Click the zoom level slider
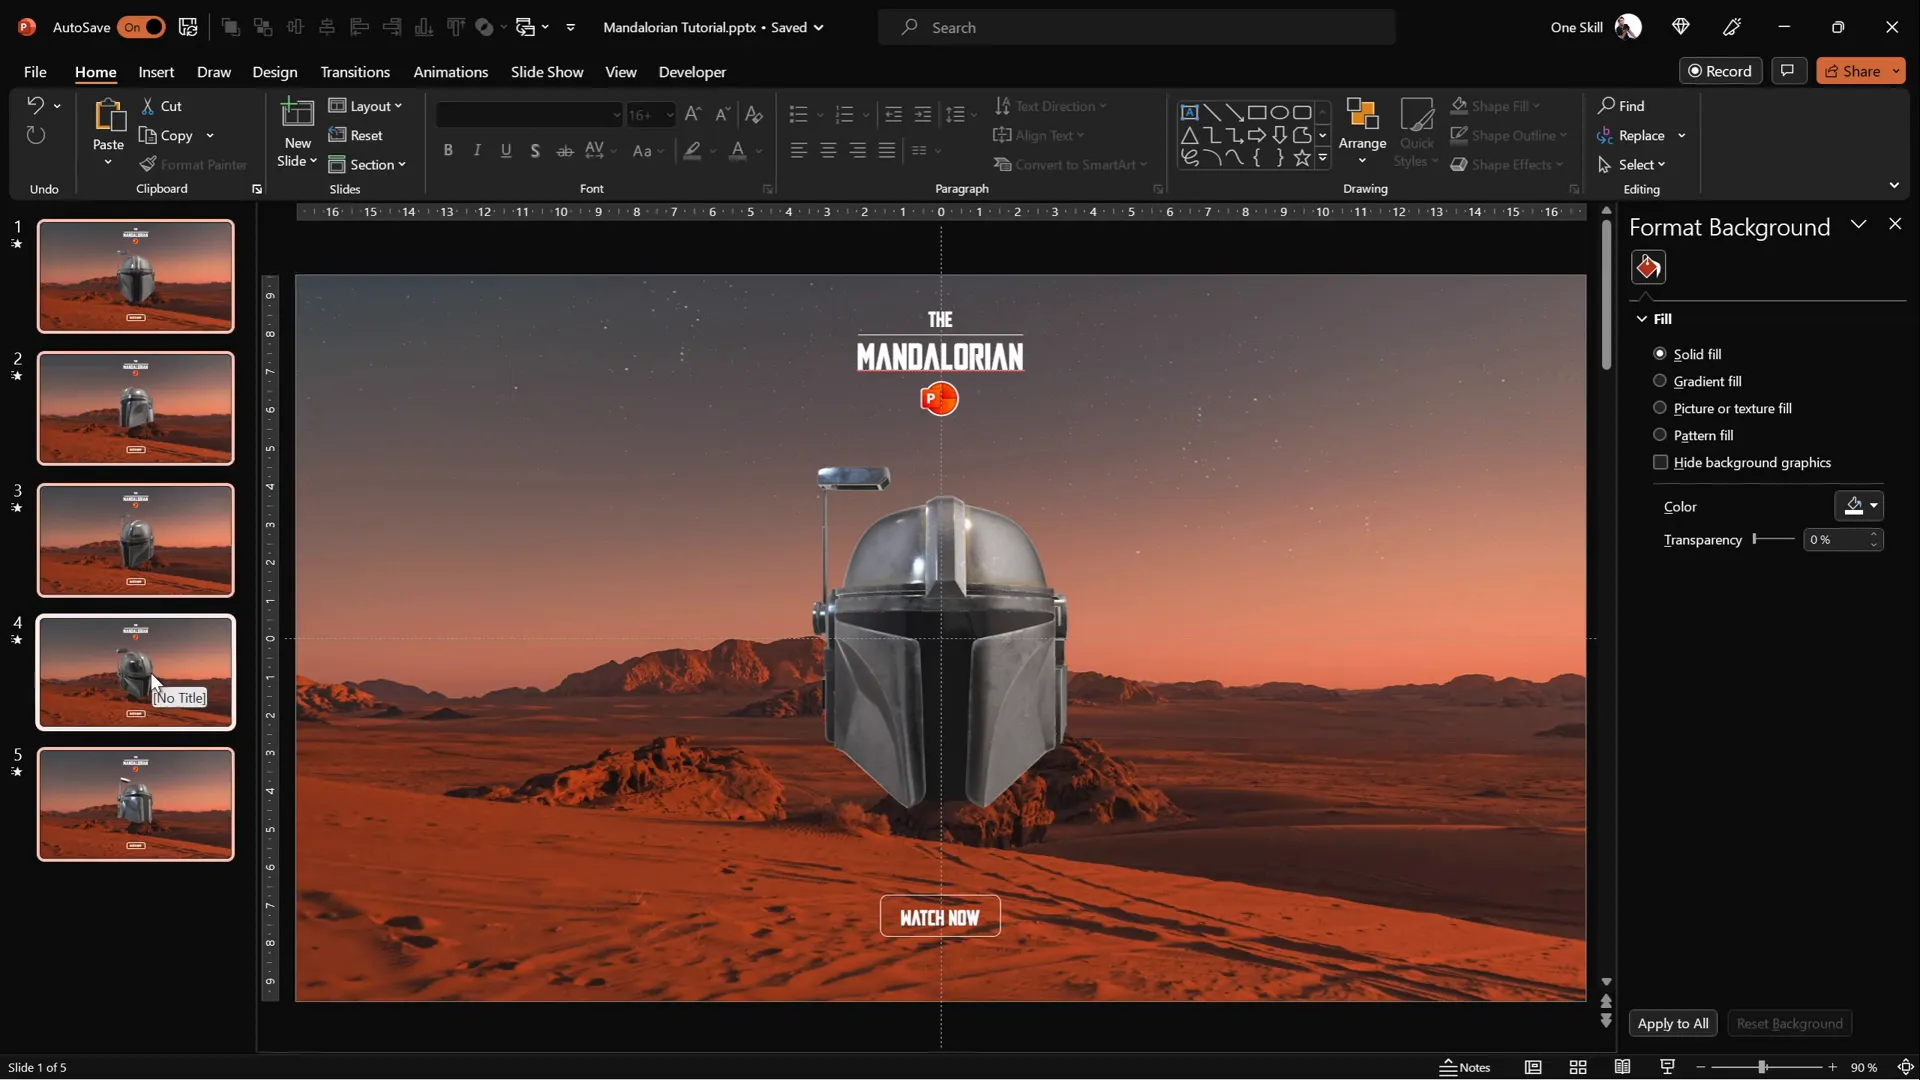 pos(1766,1067)
